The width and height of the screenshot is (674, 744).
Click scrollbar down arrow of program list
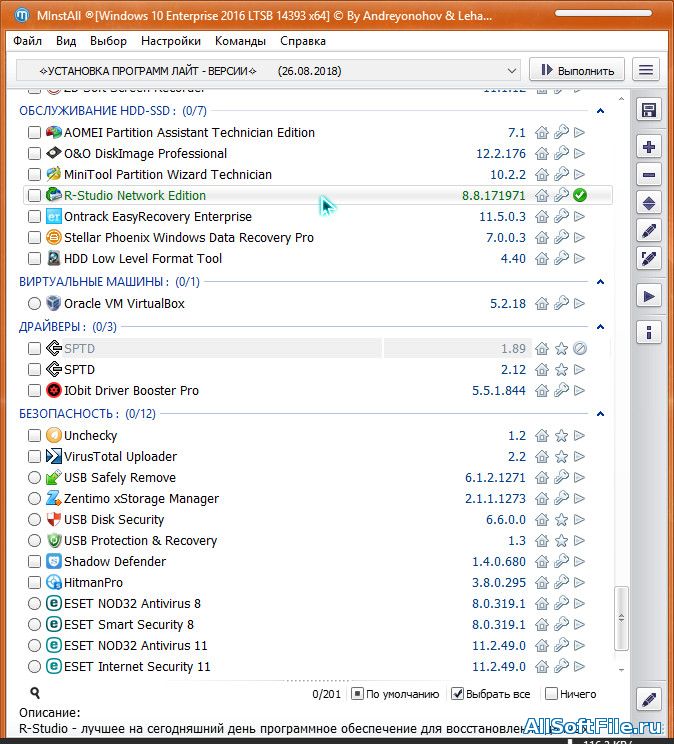click(x=621, y=670)
